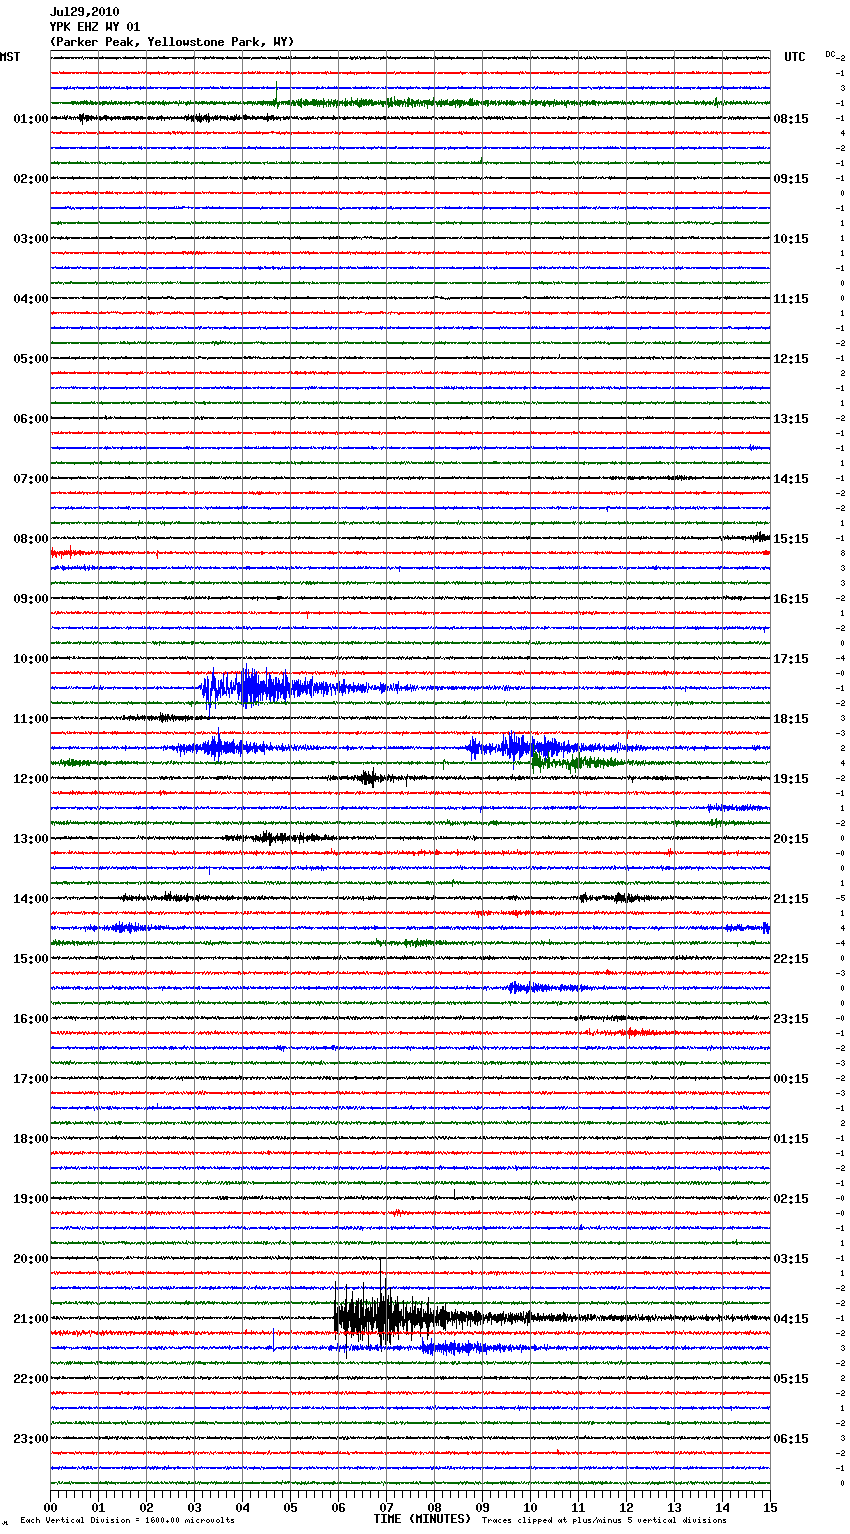Click minute 12 on the bottom time axis
The width and height of the screenshot is (850, 1534).
626,1507
